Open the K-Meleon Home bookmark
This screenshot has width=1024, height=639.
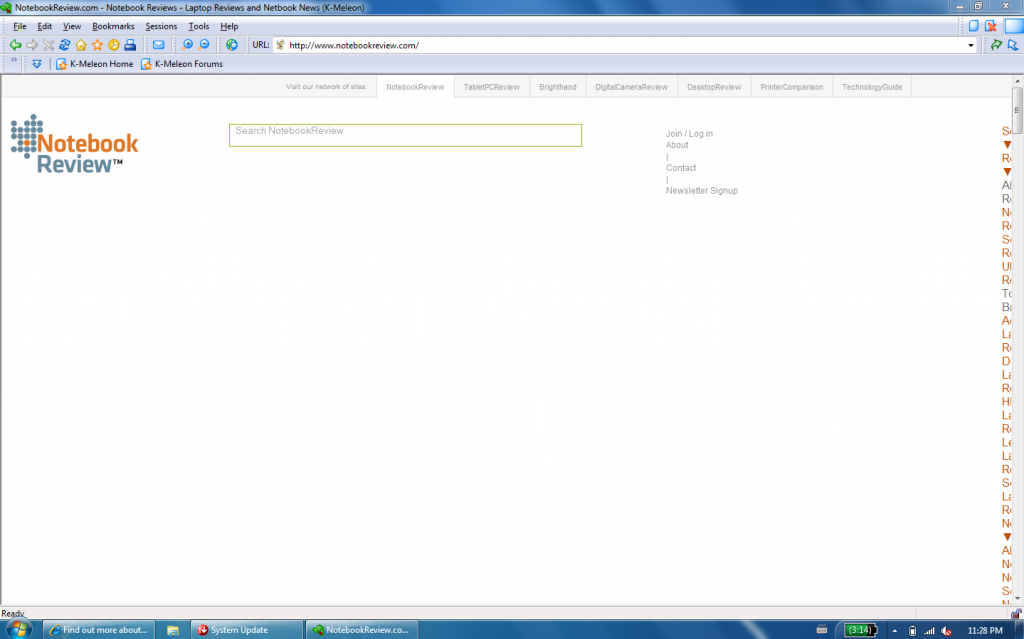click(95, 64)
